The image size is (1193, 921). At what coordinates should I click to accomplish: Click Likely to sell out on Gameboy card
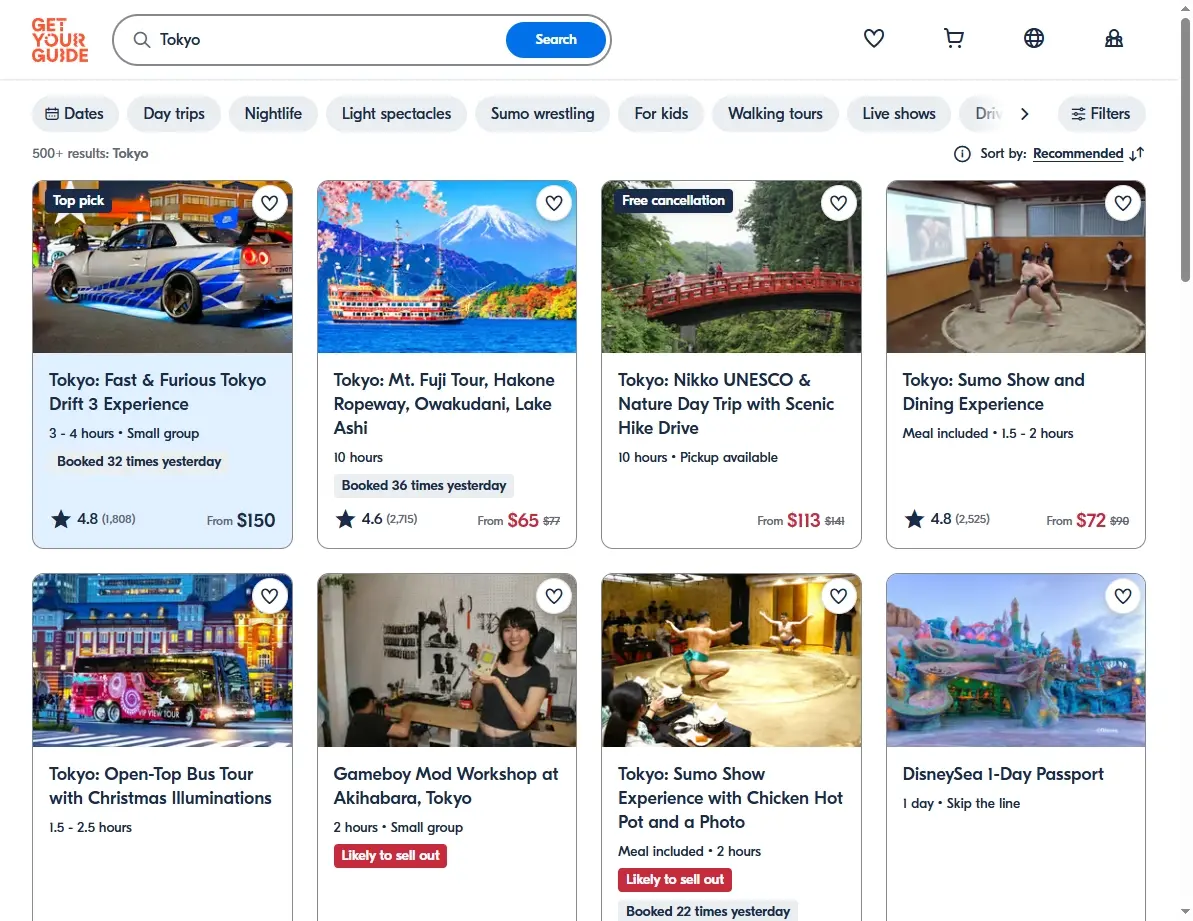(x=390, y=856)
